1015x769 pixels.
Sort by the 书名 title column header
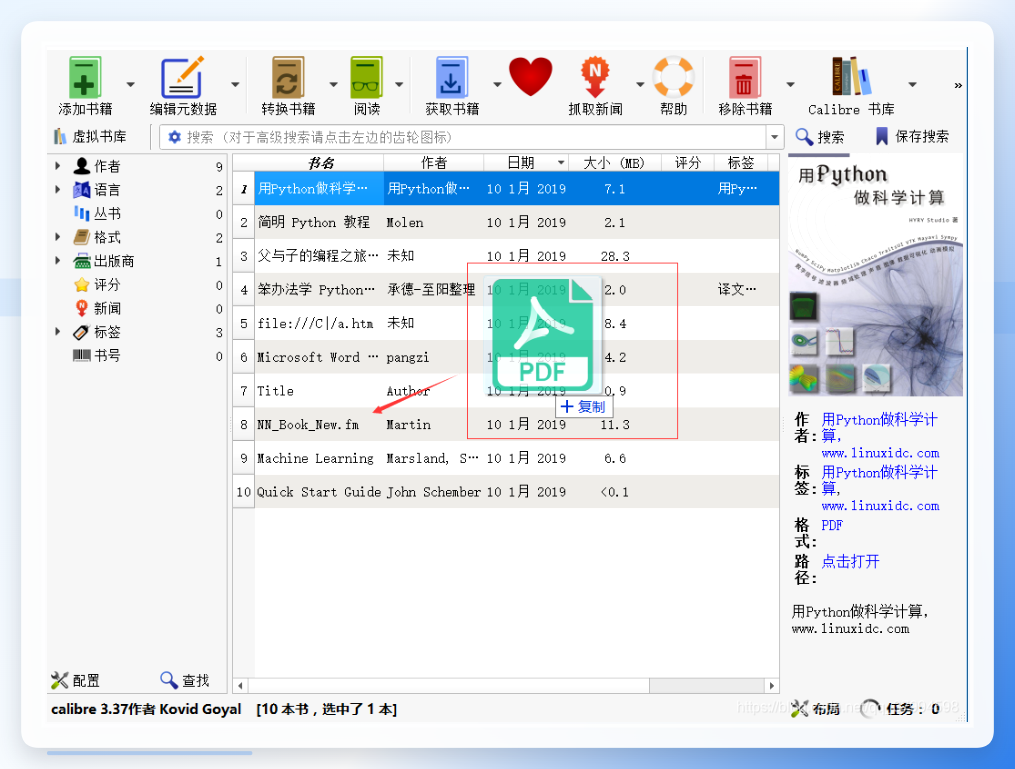320,162
